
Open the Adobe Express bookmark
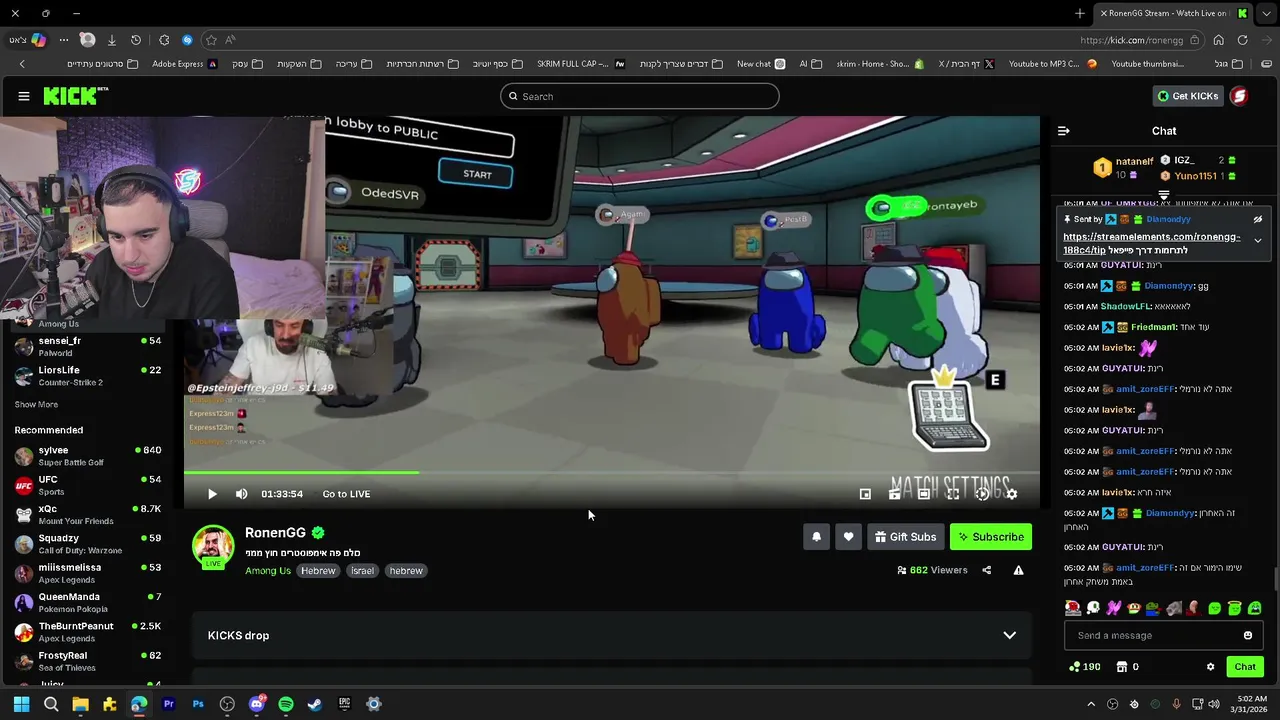click(x=184, y=64)
